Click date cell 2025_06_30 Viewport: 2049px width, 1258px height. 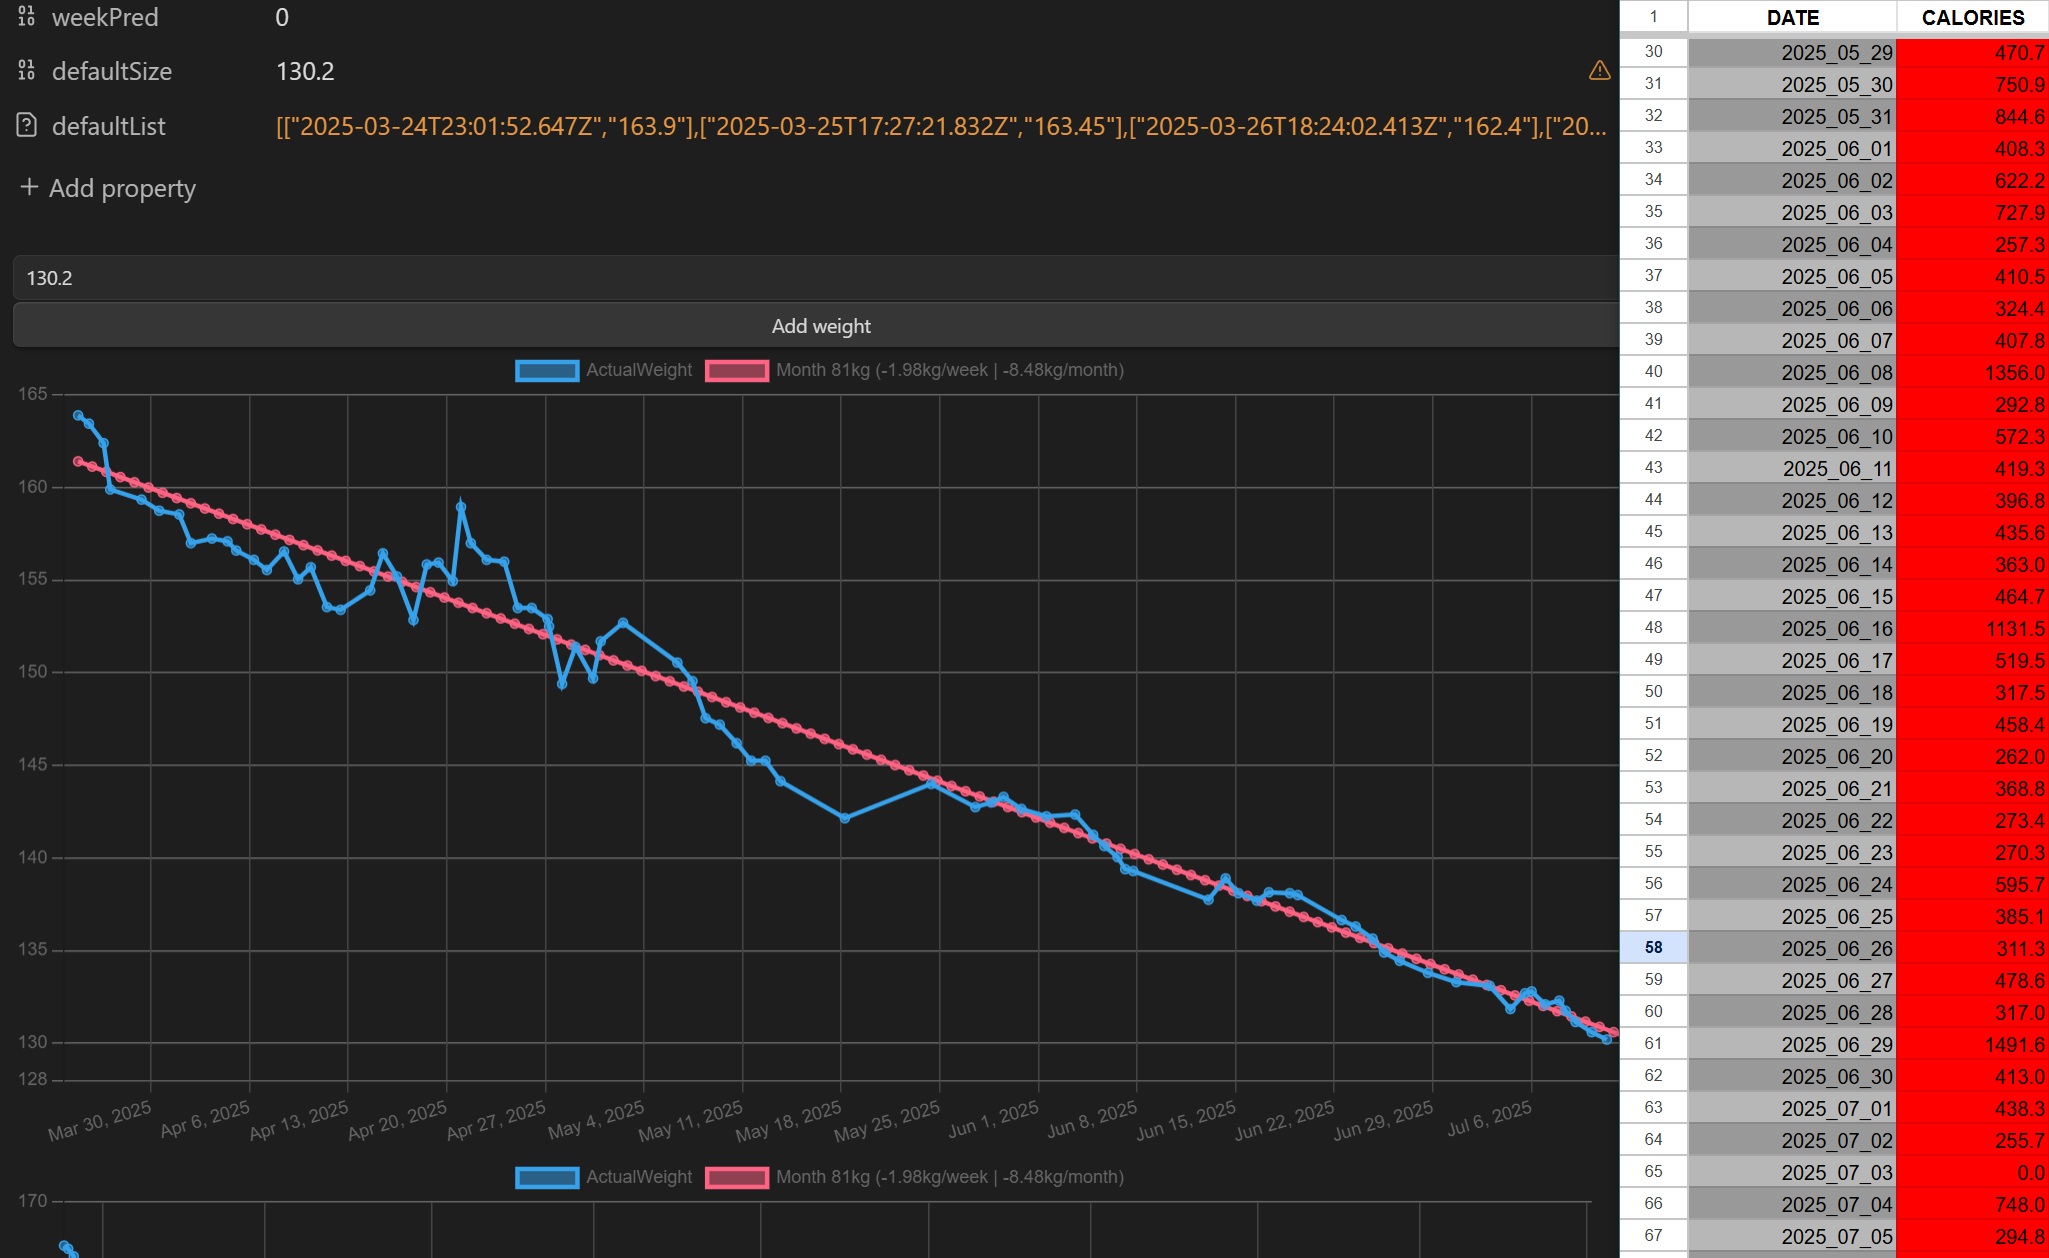click(x=1792, y=1076)
